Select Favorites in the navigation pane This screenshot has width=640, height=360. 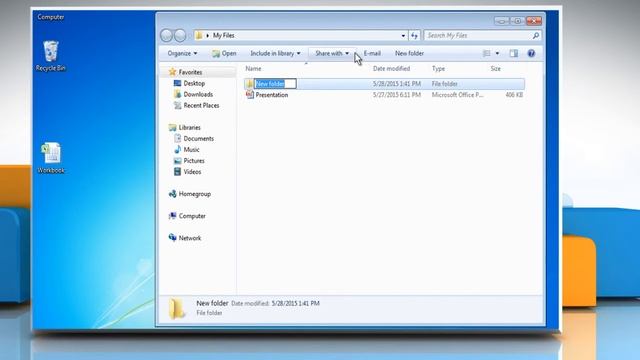[190, 72]
